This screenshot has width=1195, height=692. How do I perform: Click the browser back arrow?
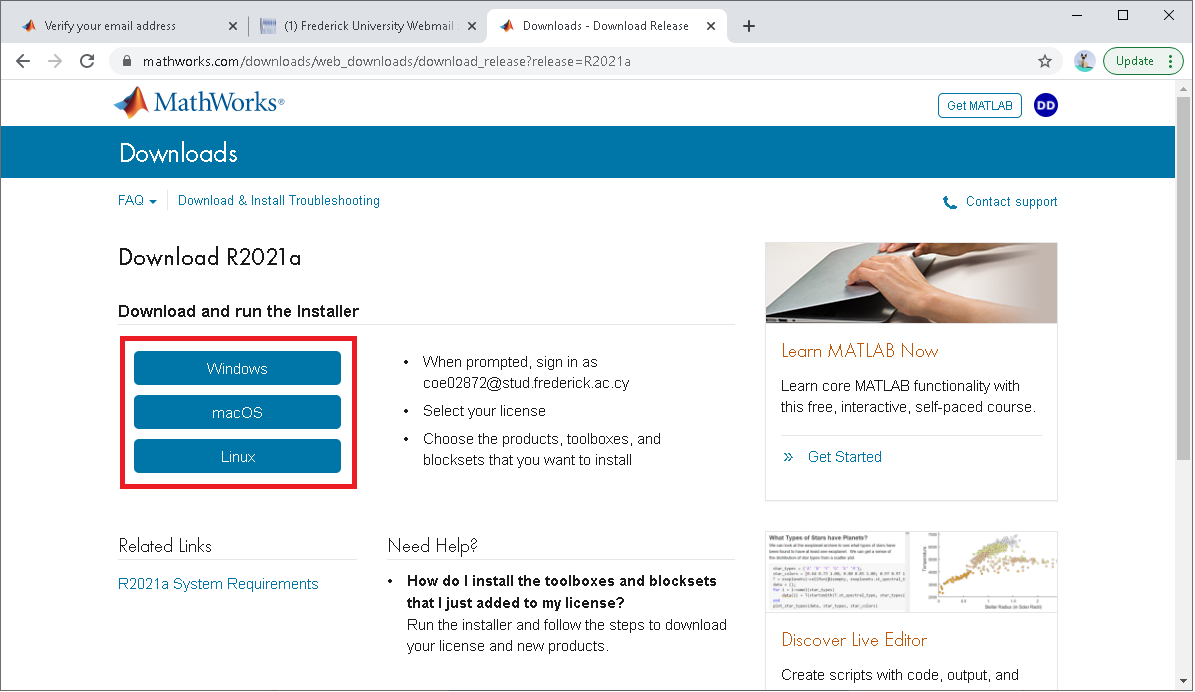point(23,61)
